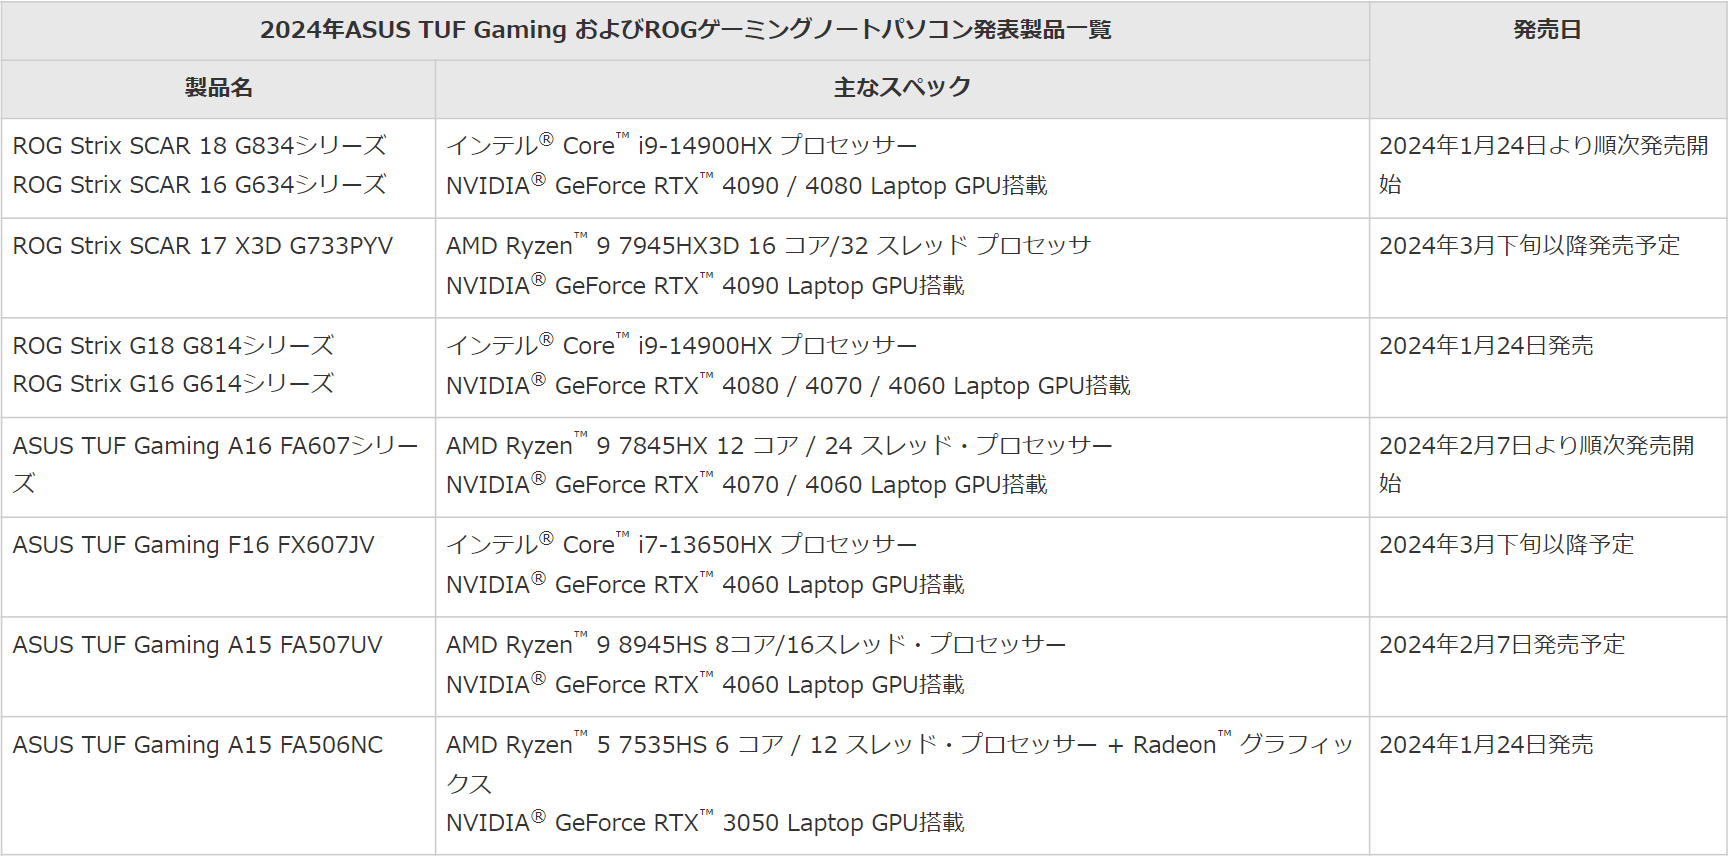1730x857 pixels.
Task: Click the "主なスペック" column header
Action: click(902, 88)
